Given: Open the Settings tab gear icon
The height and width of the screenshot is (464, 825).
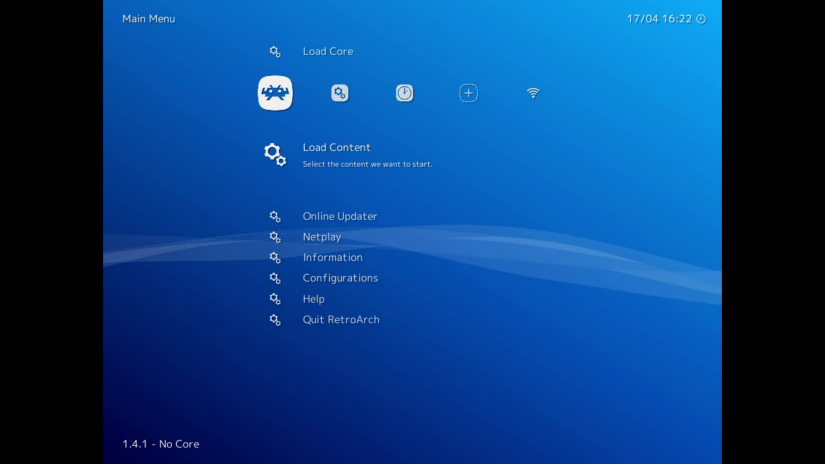Looking at the screenshot, I should [340, 93].
